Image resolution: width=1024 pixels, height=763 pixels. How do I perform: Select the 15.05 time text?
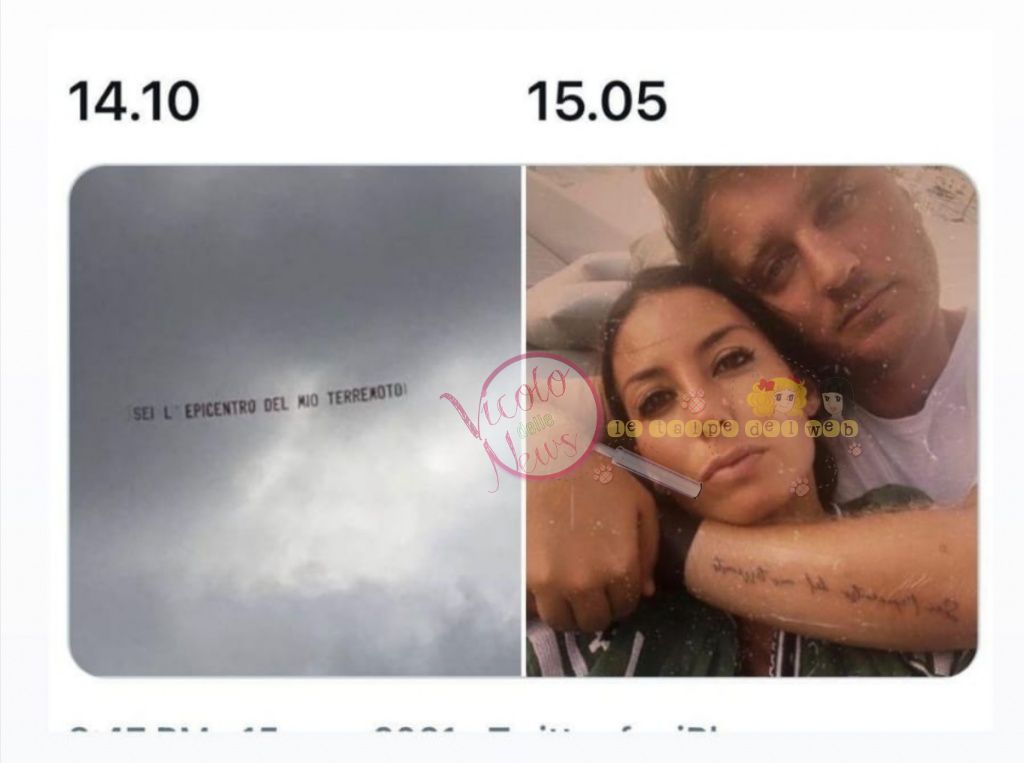tap(597, 101)
